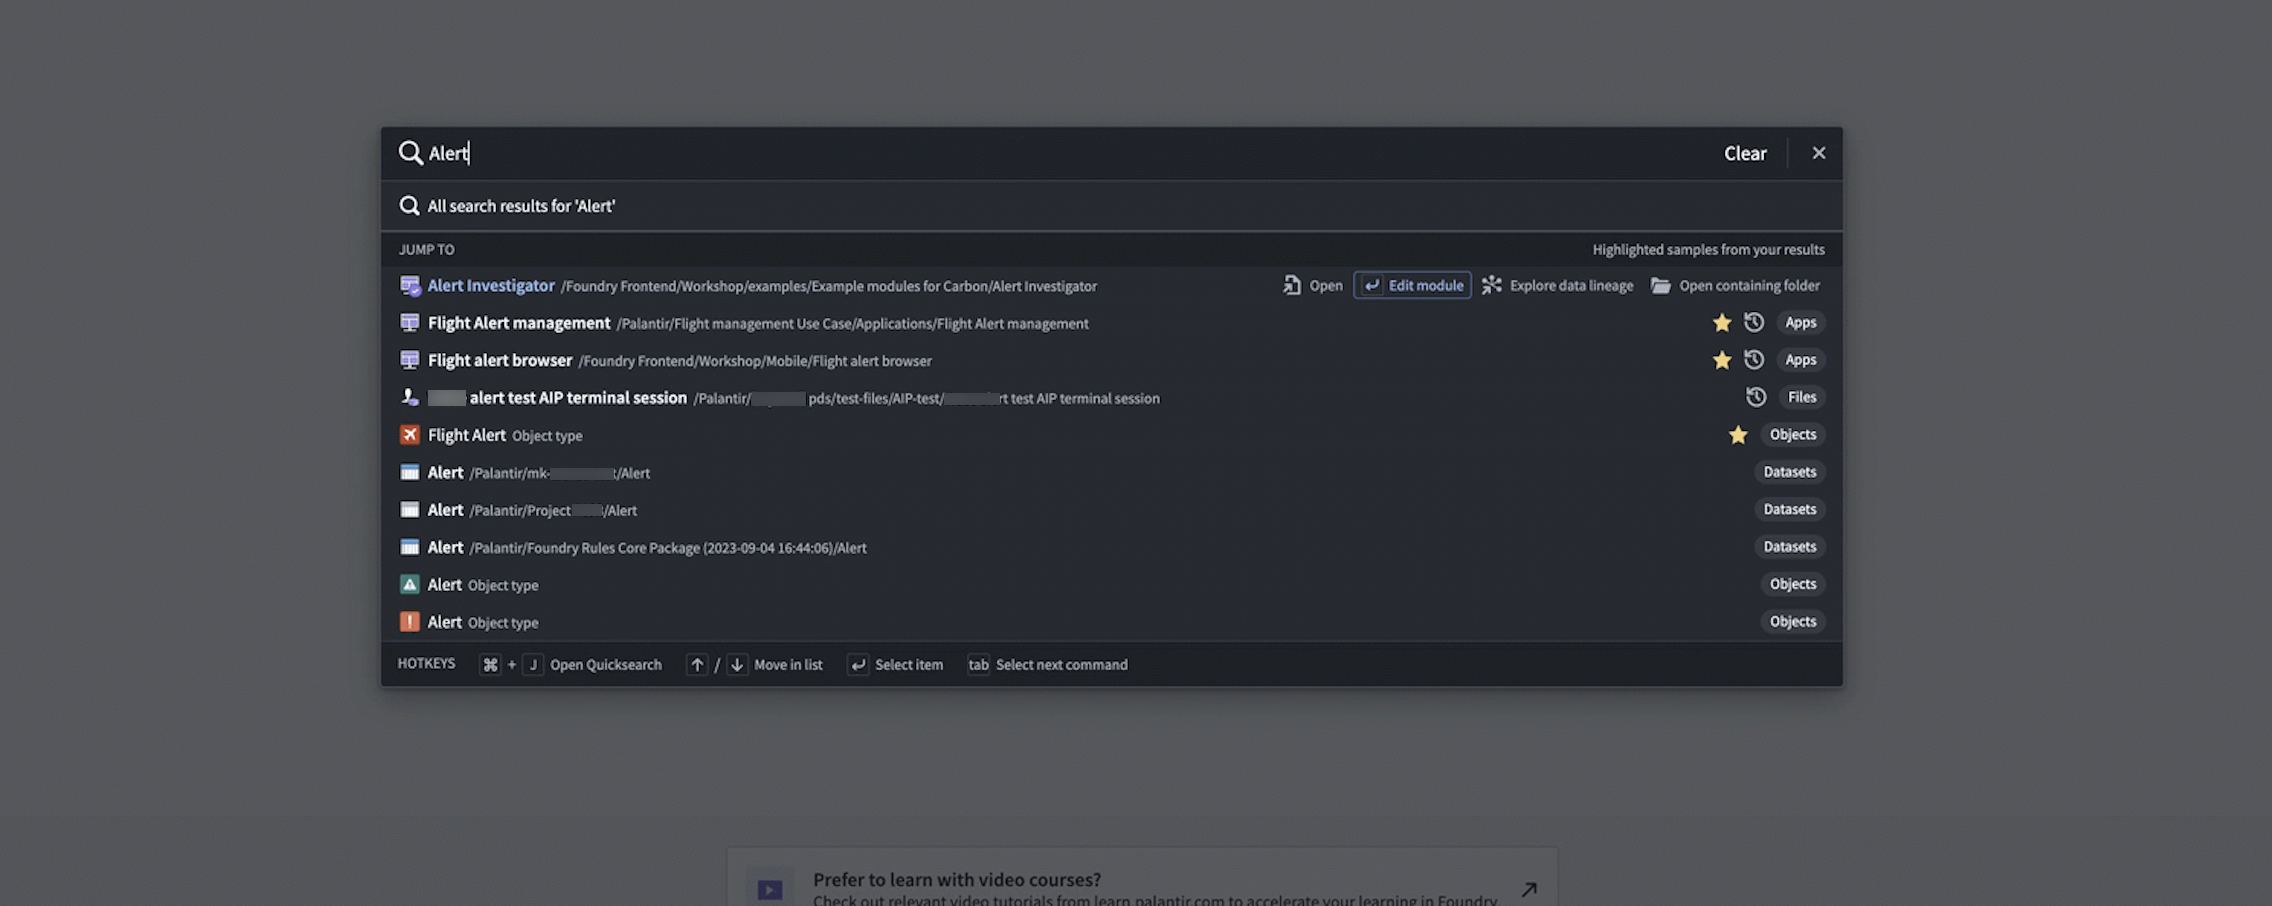Click the history icon on Flight alert browser
The width and height of the screenshot is (2272, 906).
pos(1754,360)
